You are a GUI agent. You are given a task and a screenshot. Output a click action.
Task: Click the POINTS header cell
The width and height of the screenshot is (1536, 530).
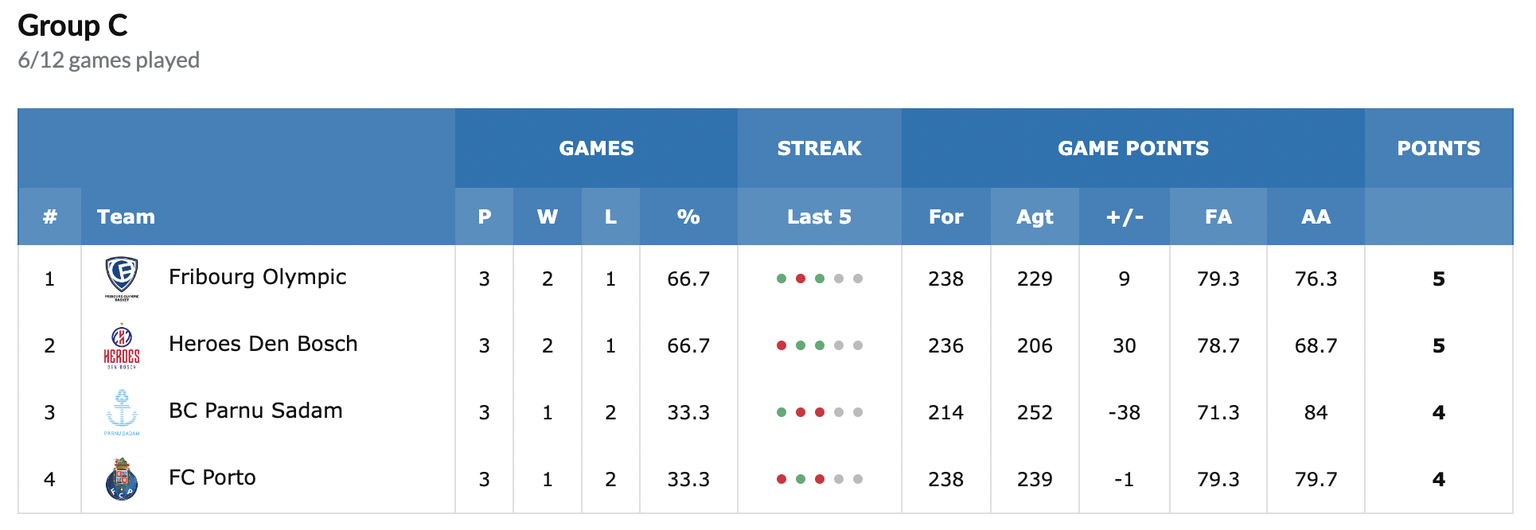coord(1438,148)
